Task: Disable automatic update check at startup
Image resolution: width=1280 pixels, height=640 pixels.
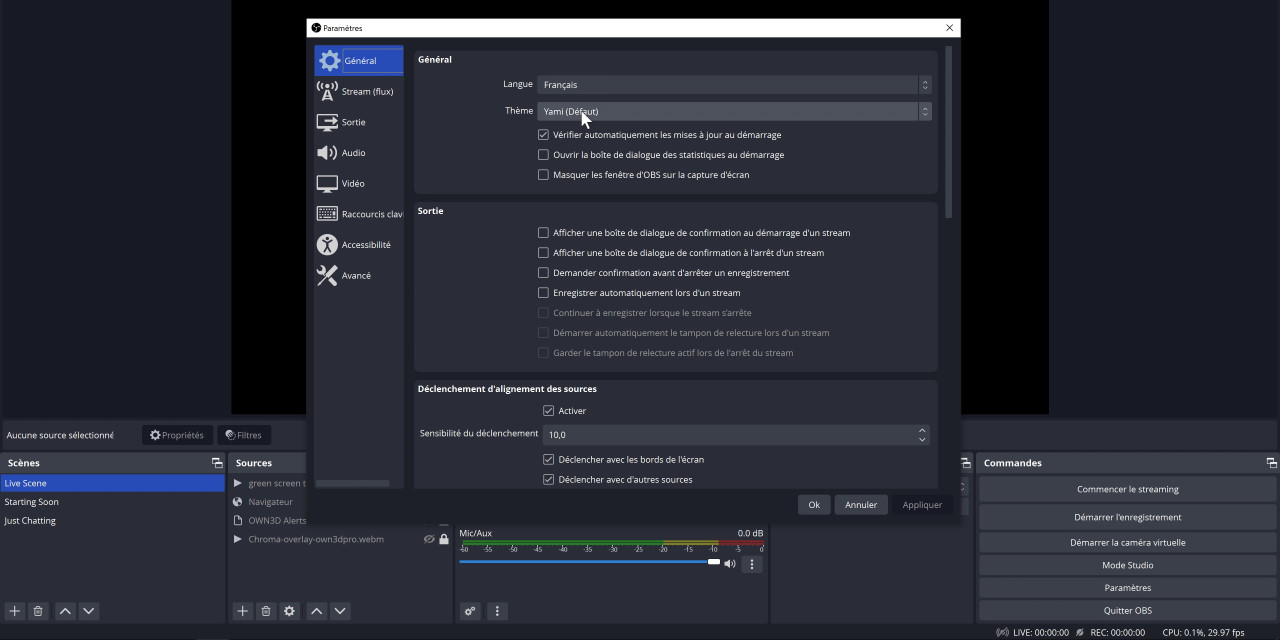Action: point(544,135)
